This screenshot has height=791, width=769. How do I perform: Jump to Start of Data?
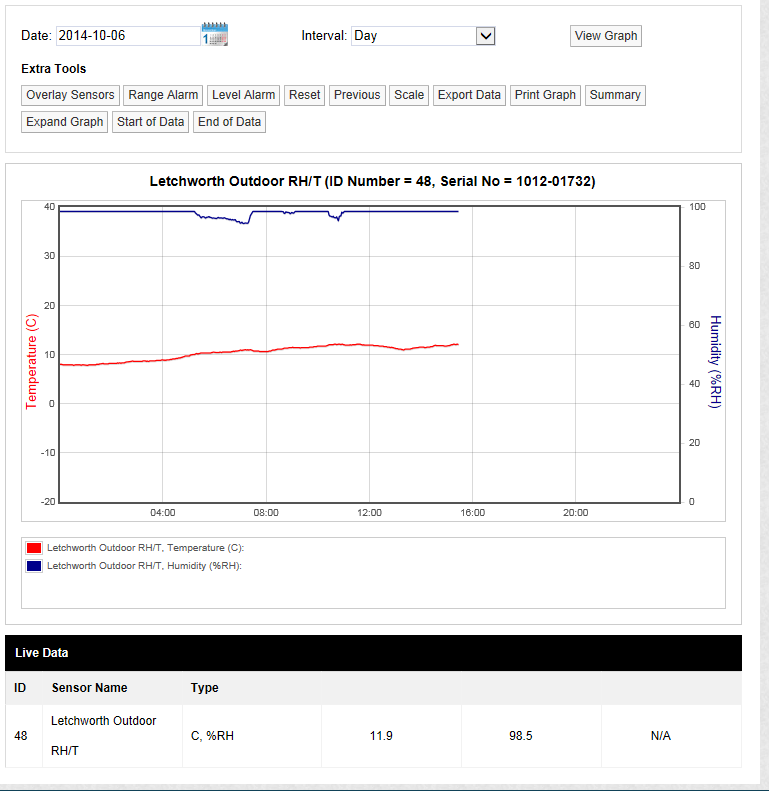coord(150,122)
